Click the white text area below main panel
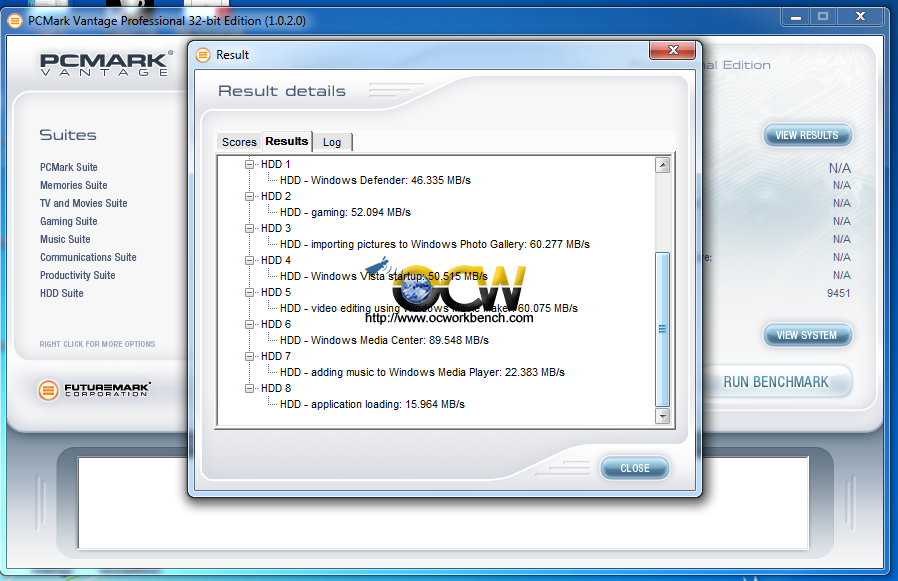Screen dimensions: 898x581 tap(443, 503)
